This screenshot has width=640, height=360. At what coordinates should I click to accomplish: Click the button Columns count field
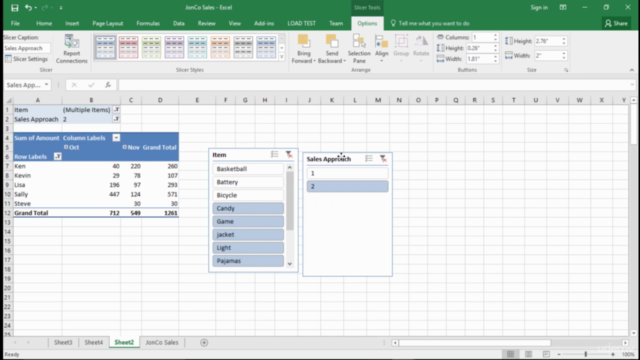pyautogui.click(x=482, y=37)
